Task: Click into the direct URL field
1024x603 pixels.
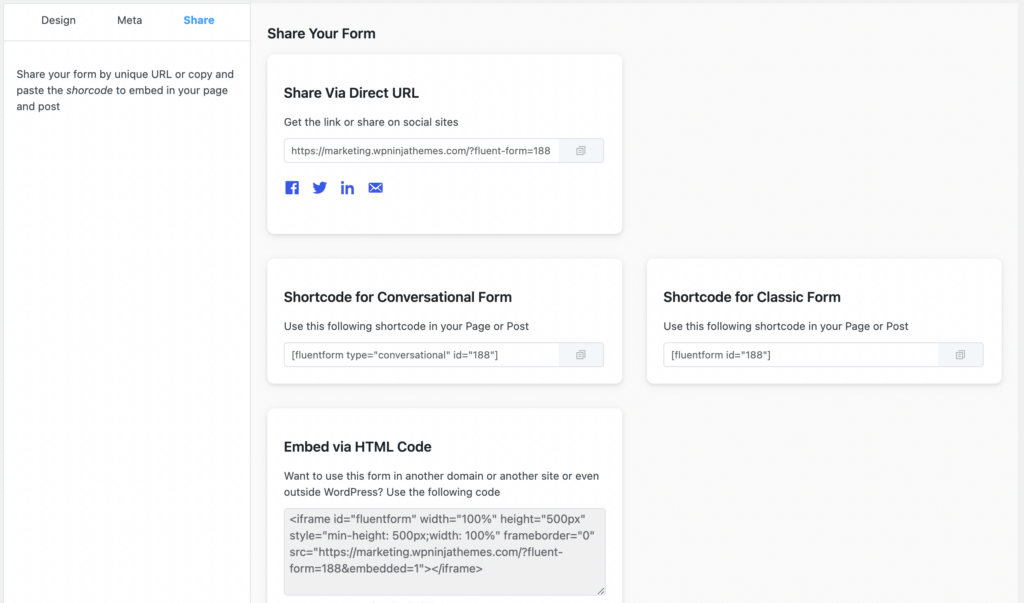Action: pyautogui.click(x=421, y=151)
